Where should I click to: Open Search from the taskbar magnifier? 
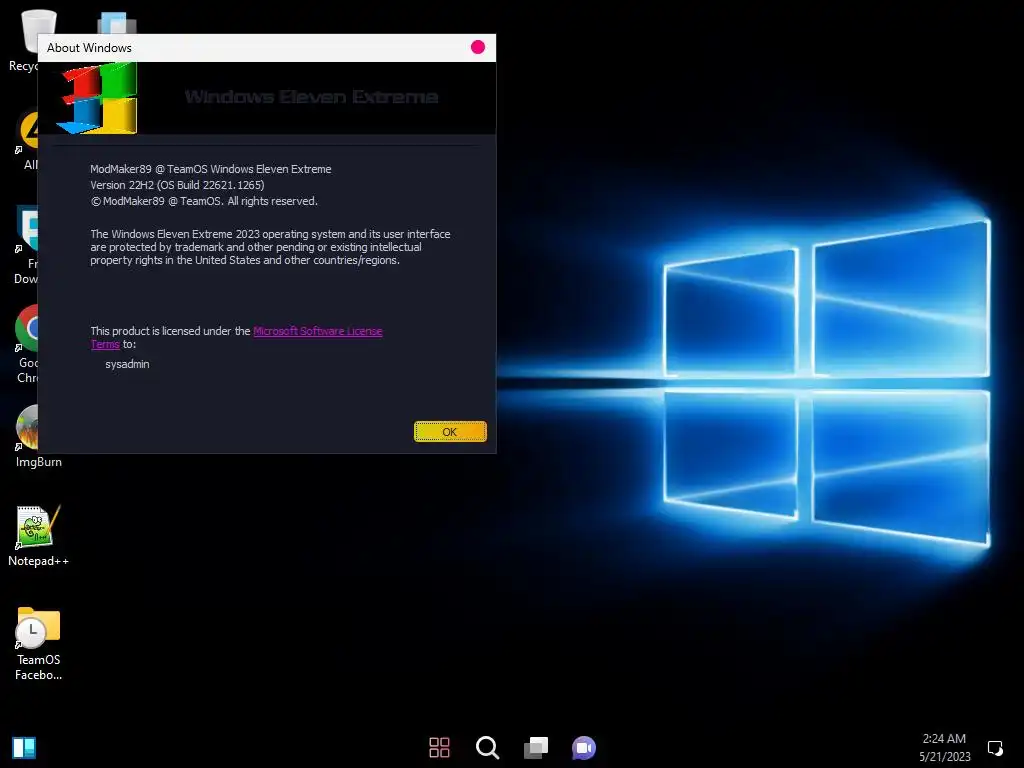(487, 748)
